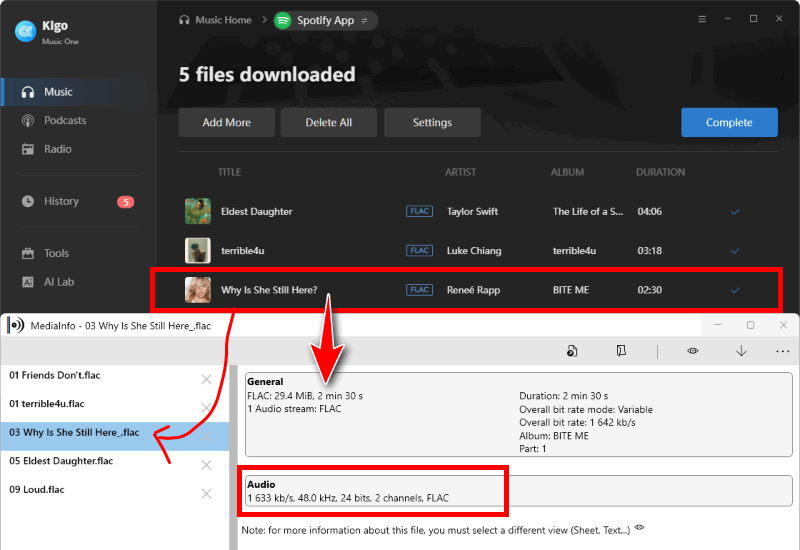Click MediaInfo open folder toolbar icon

coord(621,351)
